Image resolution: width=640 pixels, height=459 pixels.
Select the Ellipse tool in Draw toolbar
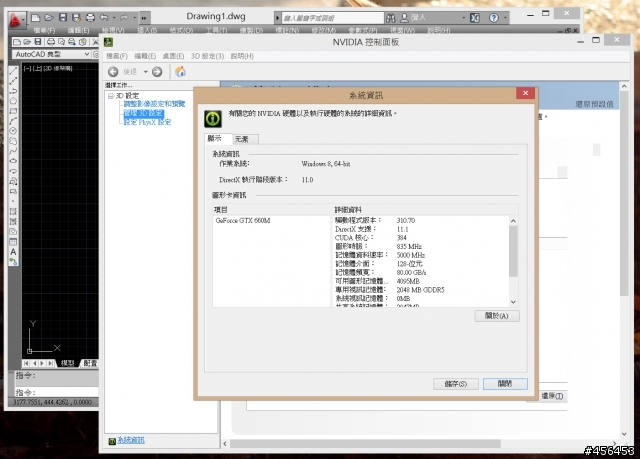point(13,161)
